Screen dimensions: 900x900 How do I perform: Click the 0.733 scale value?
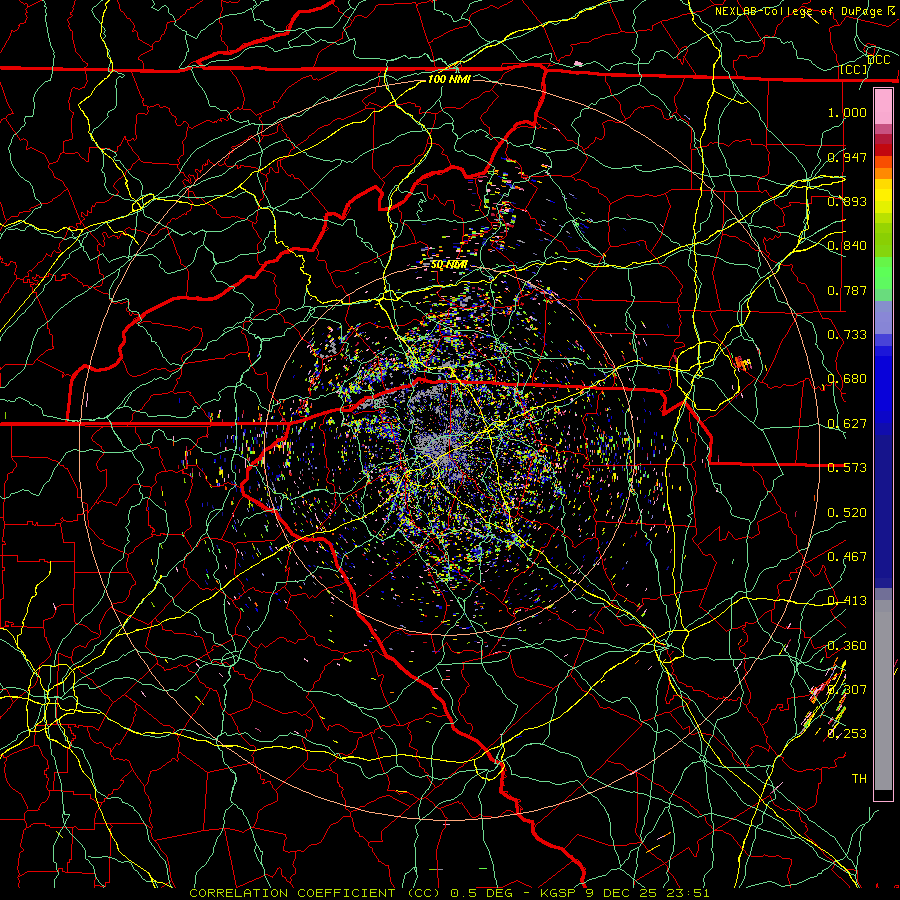[x=847, y=335]
